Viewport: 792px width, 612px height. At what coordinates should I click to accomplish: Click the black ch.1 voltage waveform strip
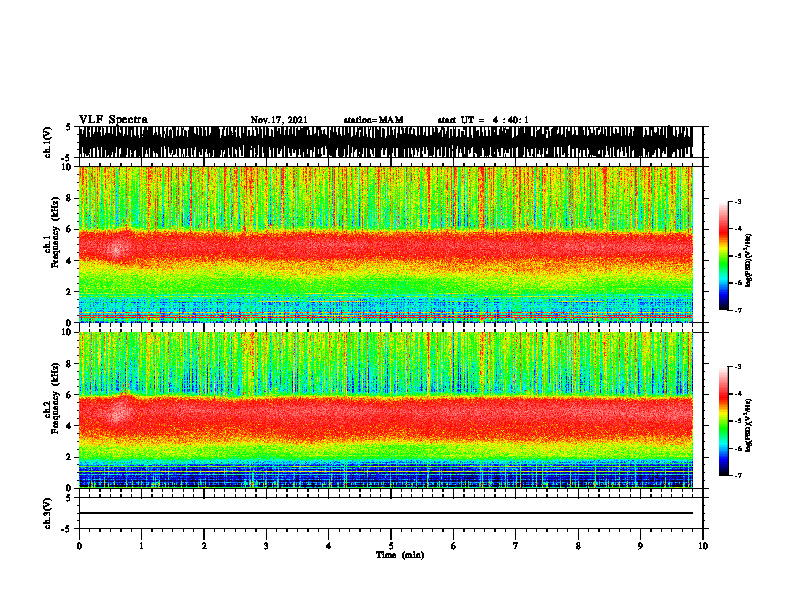tap(385, 142)
